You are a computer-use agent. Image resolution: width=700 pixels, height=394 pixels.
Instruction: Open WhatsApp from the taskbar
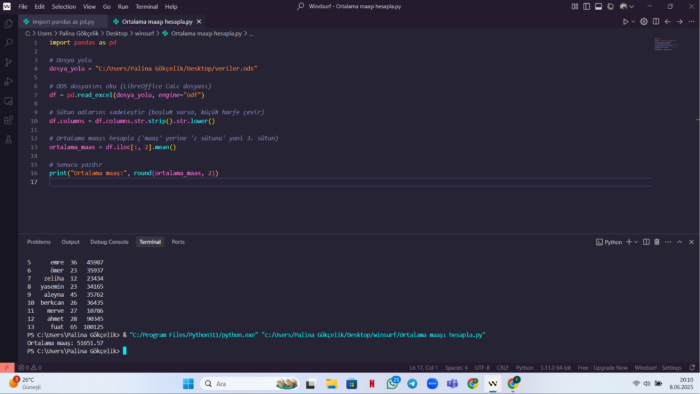point(392,384)
